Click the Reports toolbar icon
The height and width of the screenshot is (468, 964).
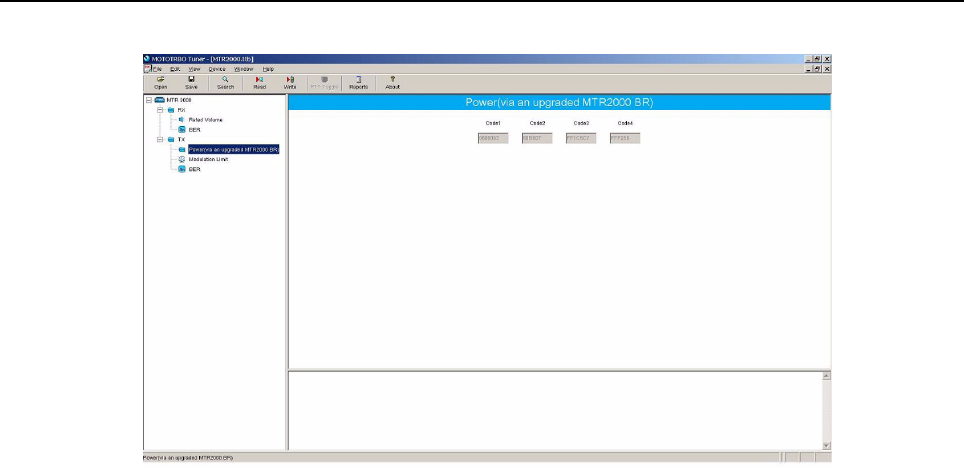coord(358,79)
